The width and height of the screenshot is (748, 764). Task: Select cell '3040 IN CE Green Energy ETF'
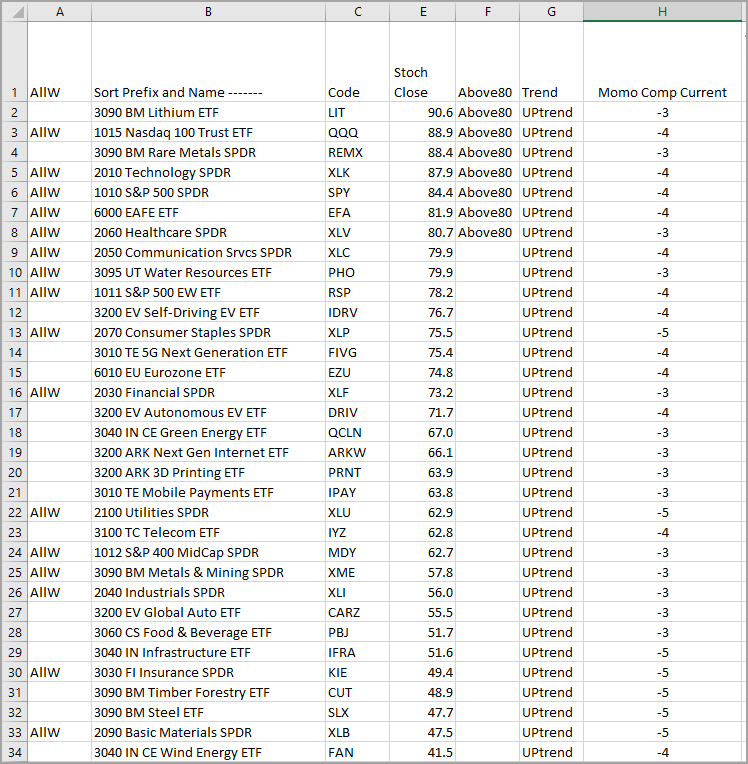tap(208, 432)
